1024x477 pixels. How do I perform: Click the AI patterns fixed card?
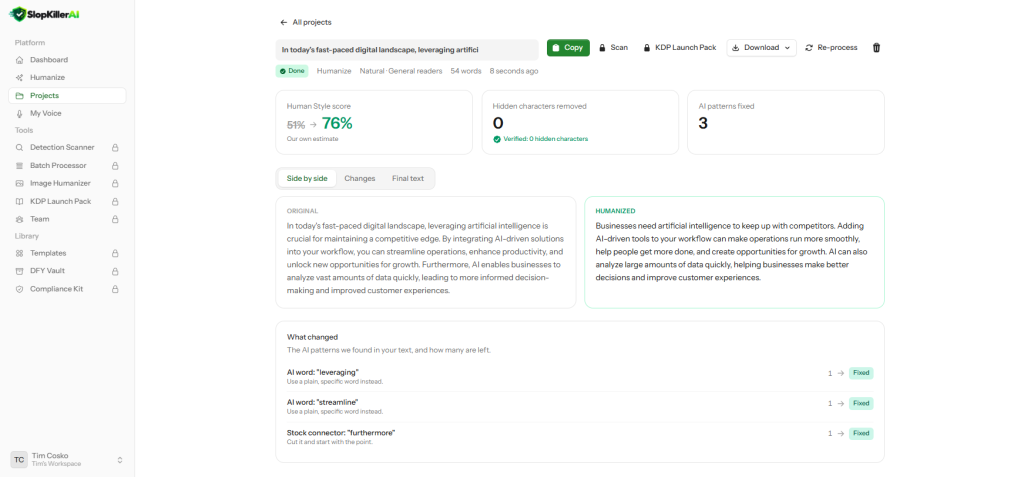[786, 122]
